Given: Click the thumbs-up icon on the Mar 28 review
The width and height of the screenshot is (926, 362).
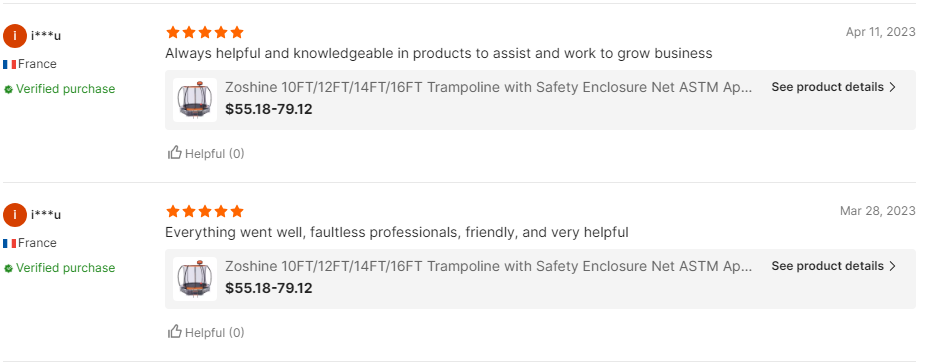Looking at the screenshot, I should tap(174, 332).
